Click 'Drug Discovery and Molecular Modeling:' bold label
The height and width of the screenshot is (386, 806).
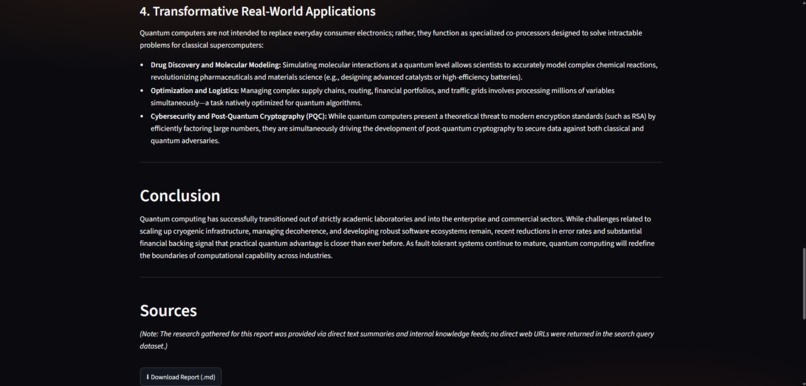click(x=215, y=65)
